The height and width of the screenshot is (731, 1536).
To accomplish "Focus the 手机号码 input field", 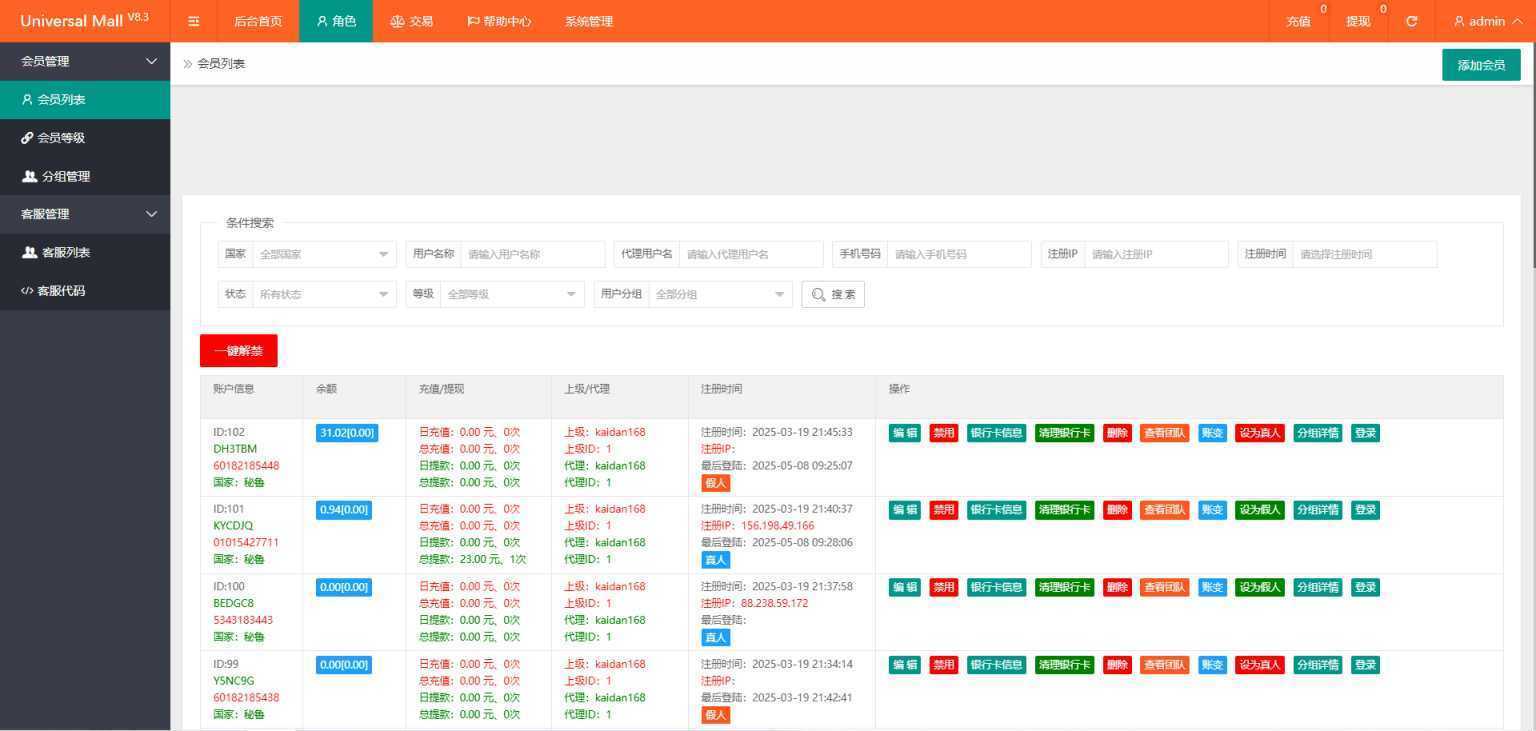I will [x=959, y=254].
